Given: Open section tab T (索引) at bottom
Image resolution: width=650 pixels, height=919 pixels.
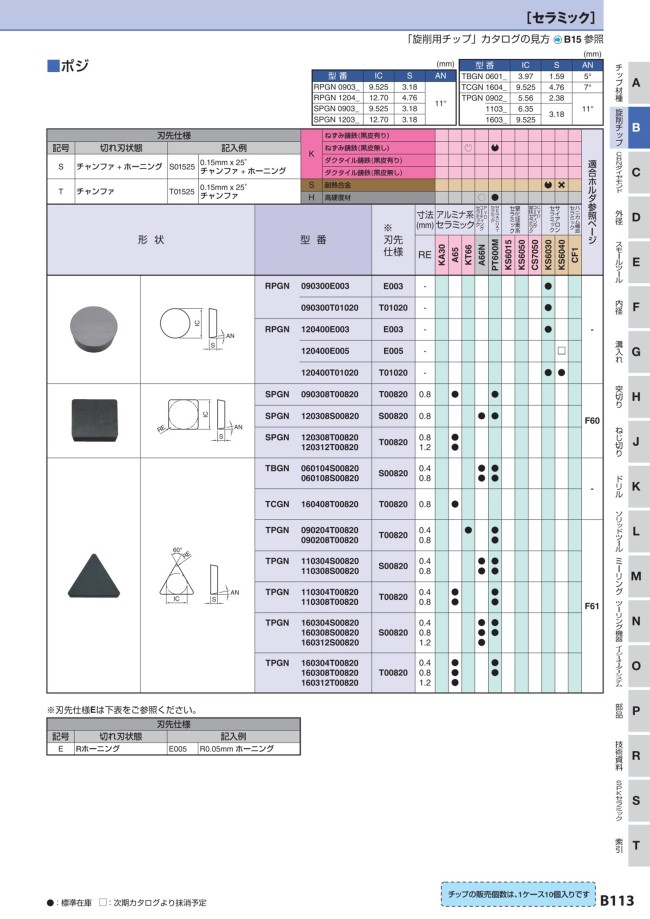Looking at the screenshot, I should (635, 846).
